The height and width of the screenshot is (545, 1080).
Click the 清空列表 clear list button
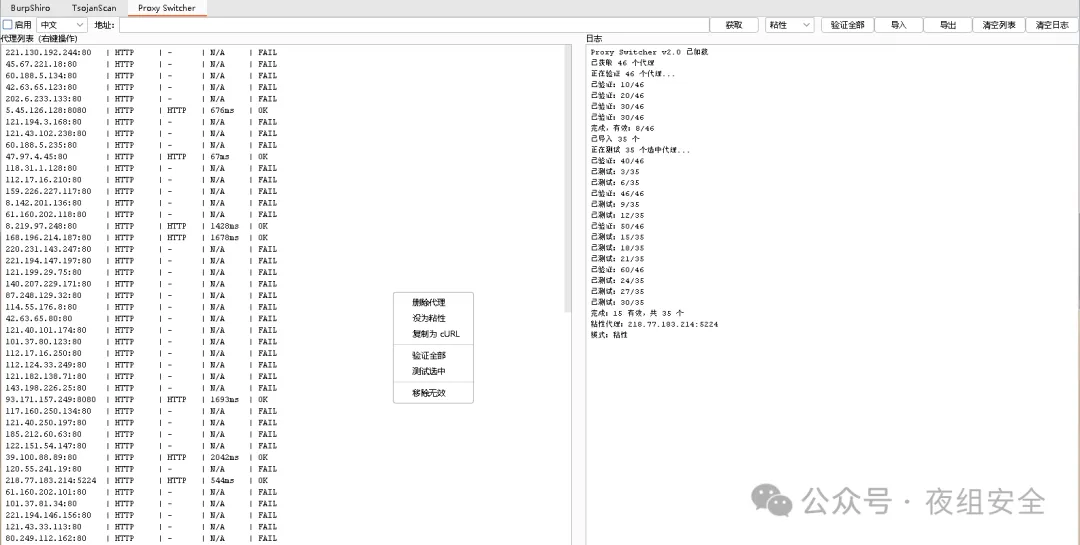999,25
